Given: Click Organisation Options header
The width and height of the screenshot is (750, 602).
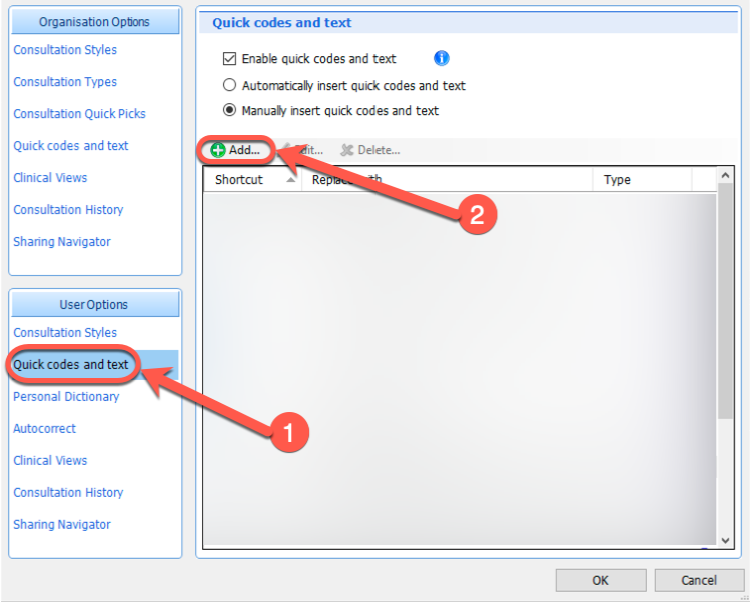Looking at the screenshot, I should pyautogui.click(x=95, y=22).
